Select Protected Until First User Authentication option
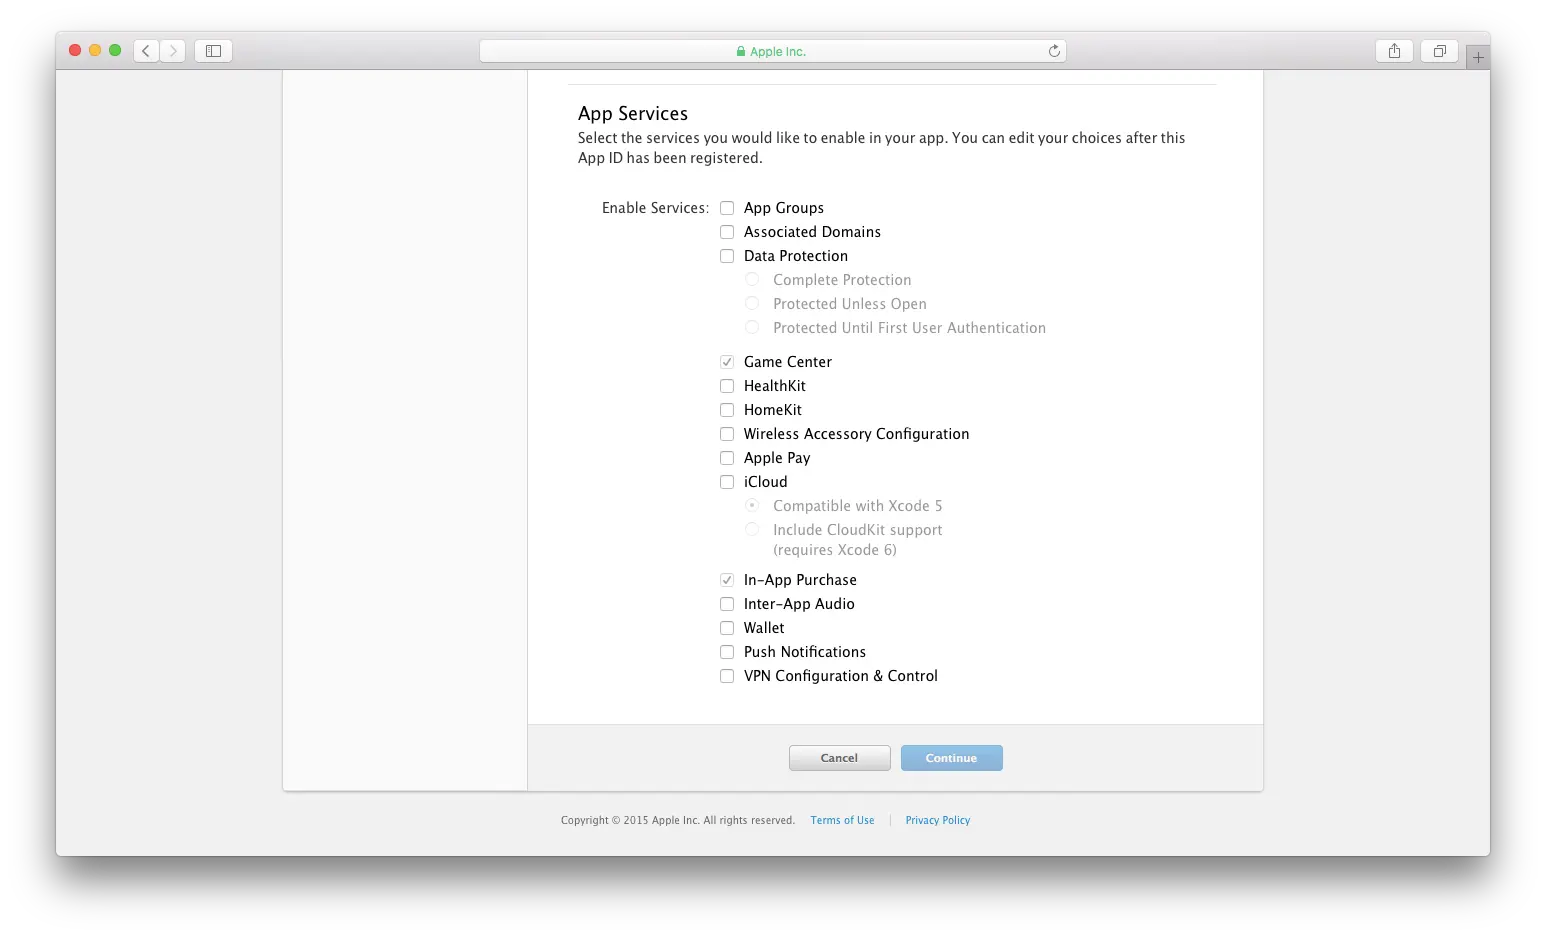The width and height of the screenshot is (1546, 936). click(x=752, y=327)
